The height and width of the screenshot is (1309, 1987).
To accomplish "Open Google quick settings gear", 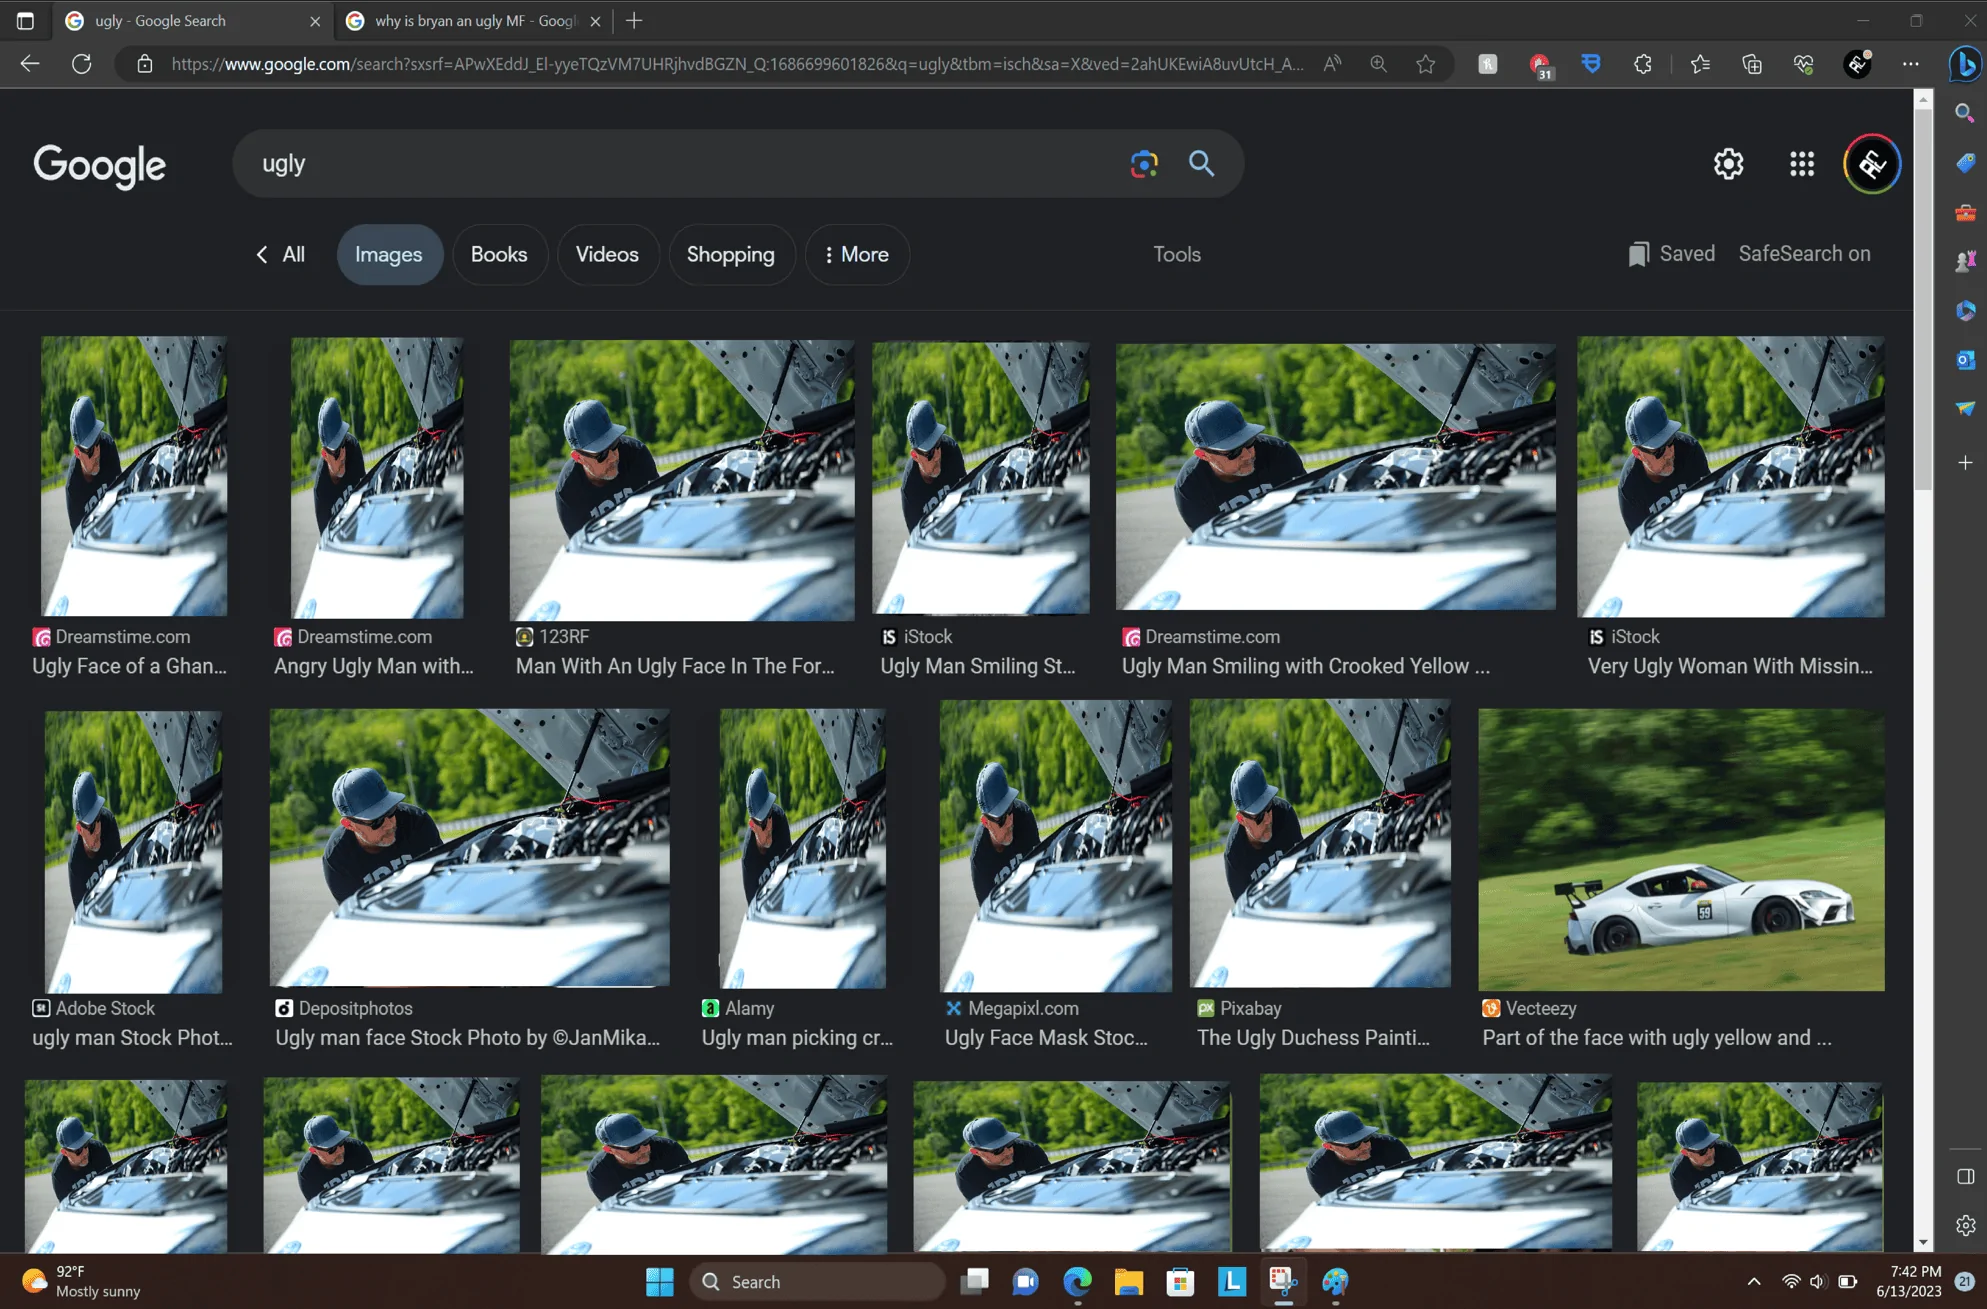I will coord(1728,164).
